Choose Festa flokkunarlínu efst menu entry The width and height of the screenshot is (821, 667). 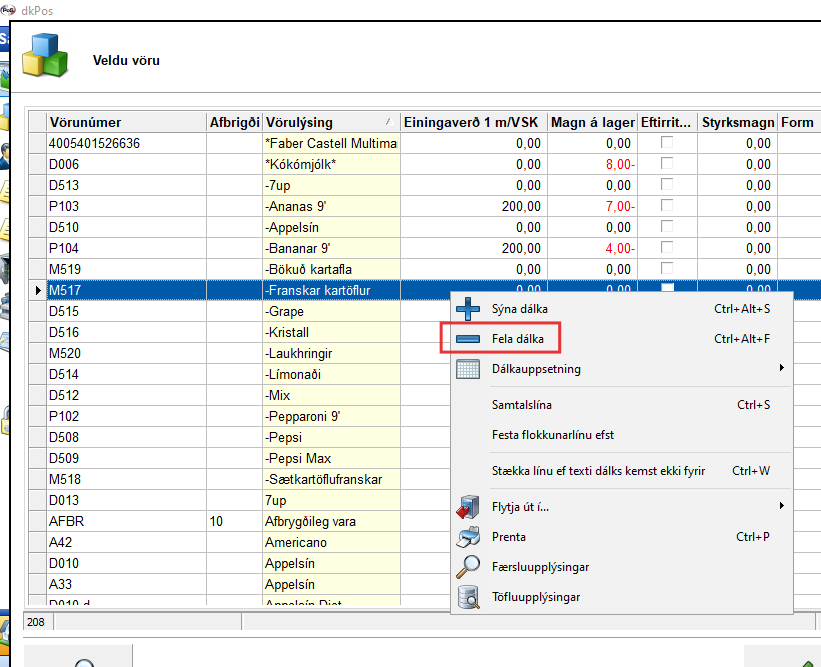[553, 435]
